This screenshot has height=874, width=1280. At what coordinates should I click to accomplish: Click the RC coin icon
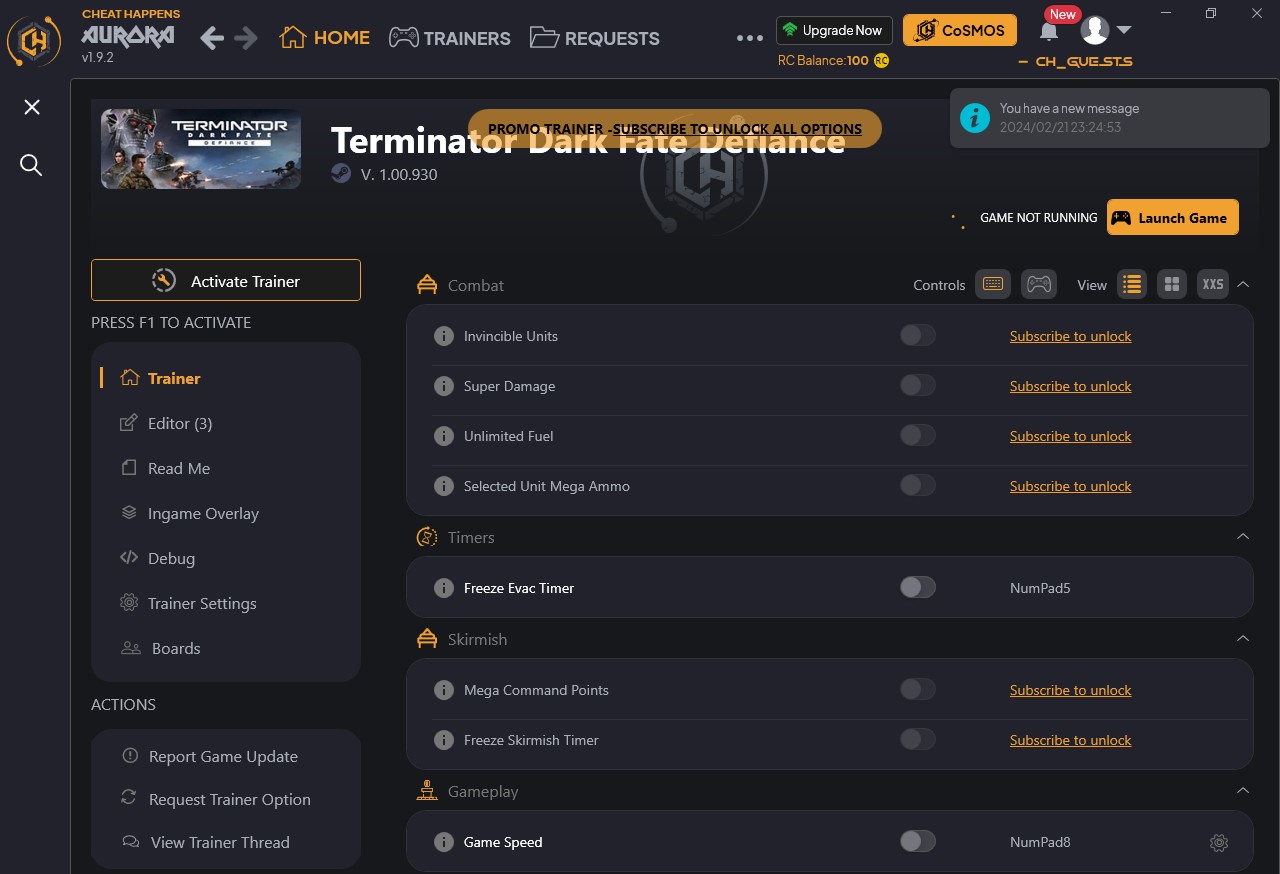click(x=881, y=60)
